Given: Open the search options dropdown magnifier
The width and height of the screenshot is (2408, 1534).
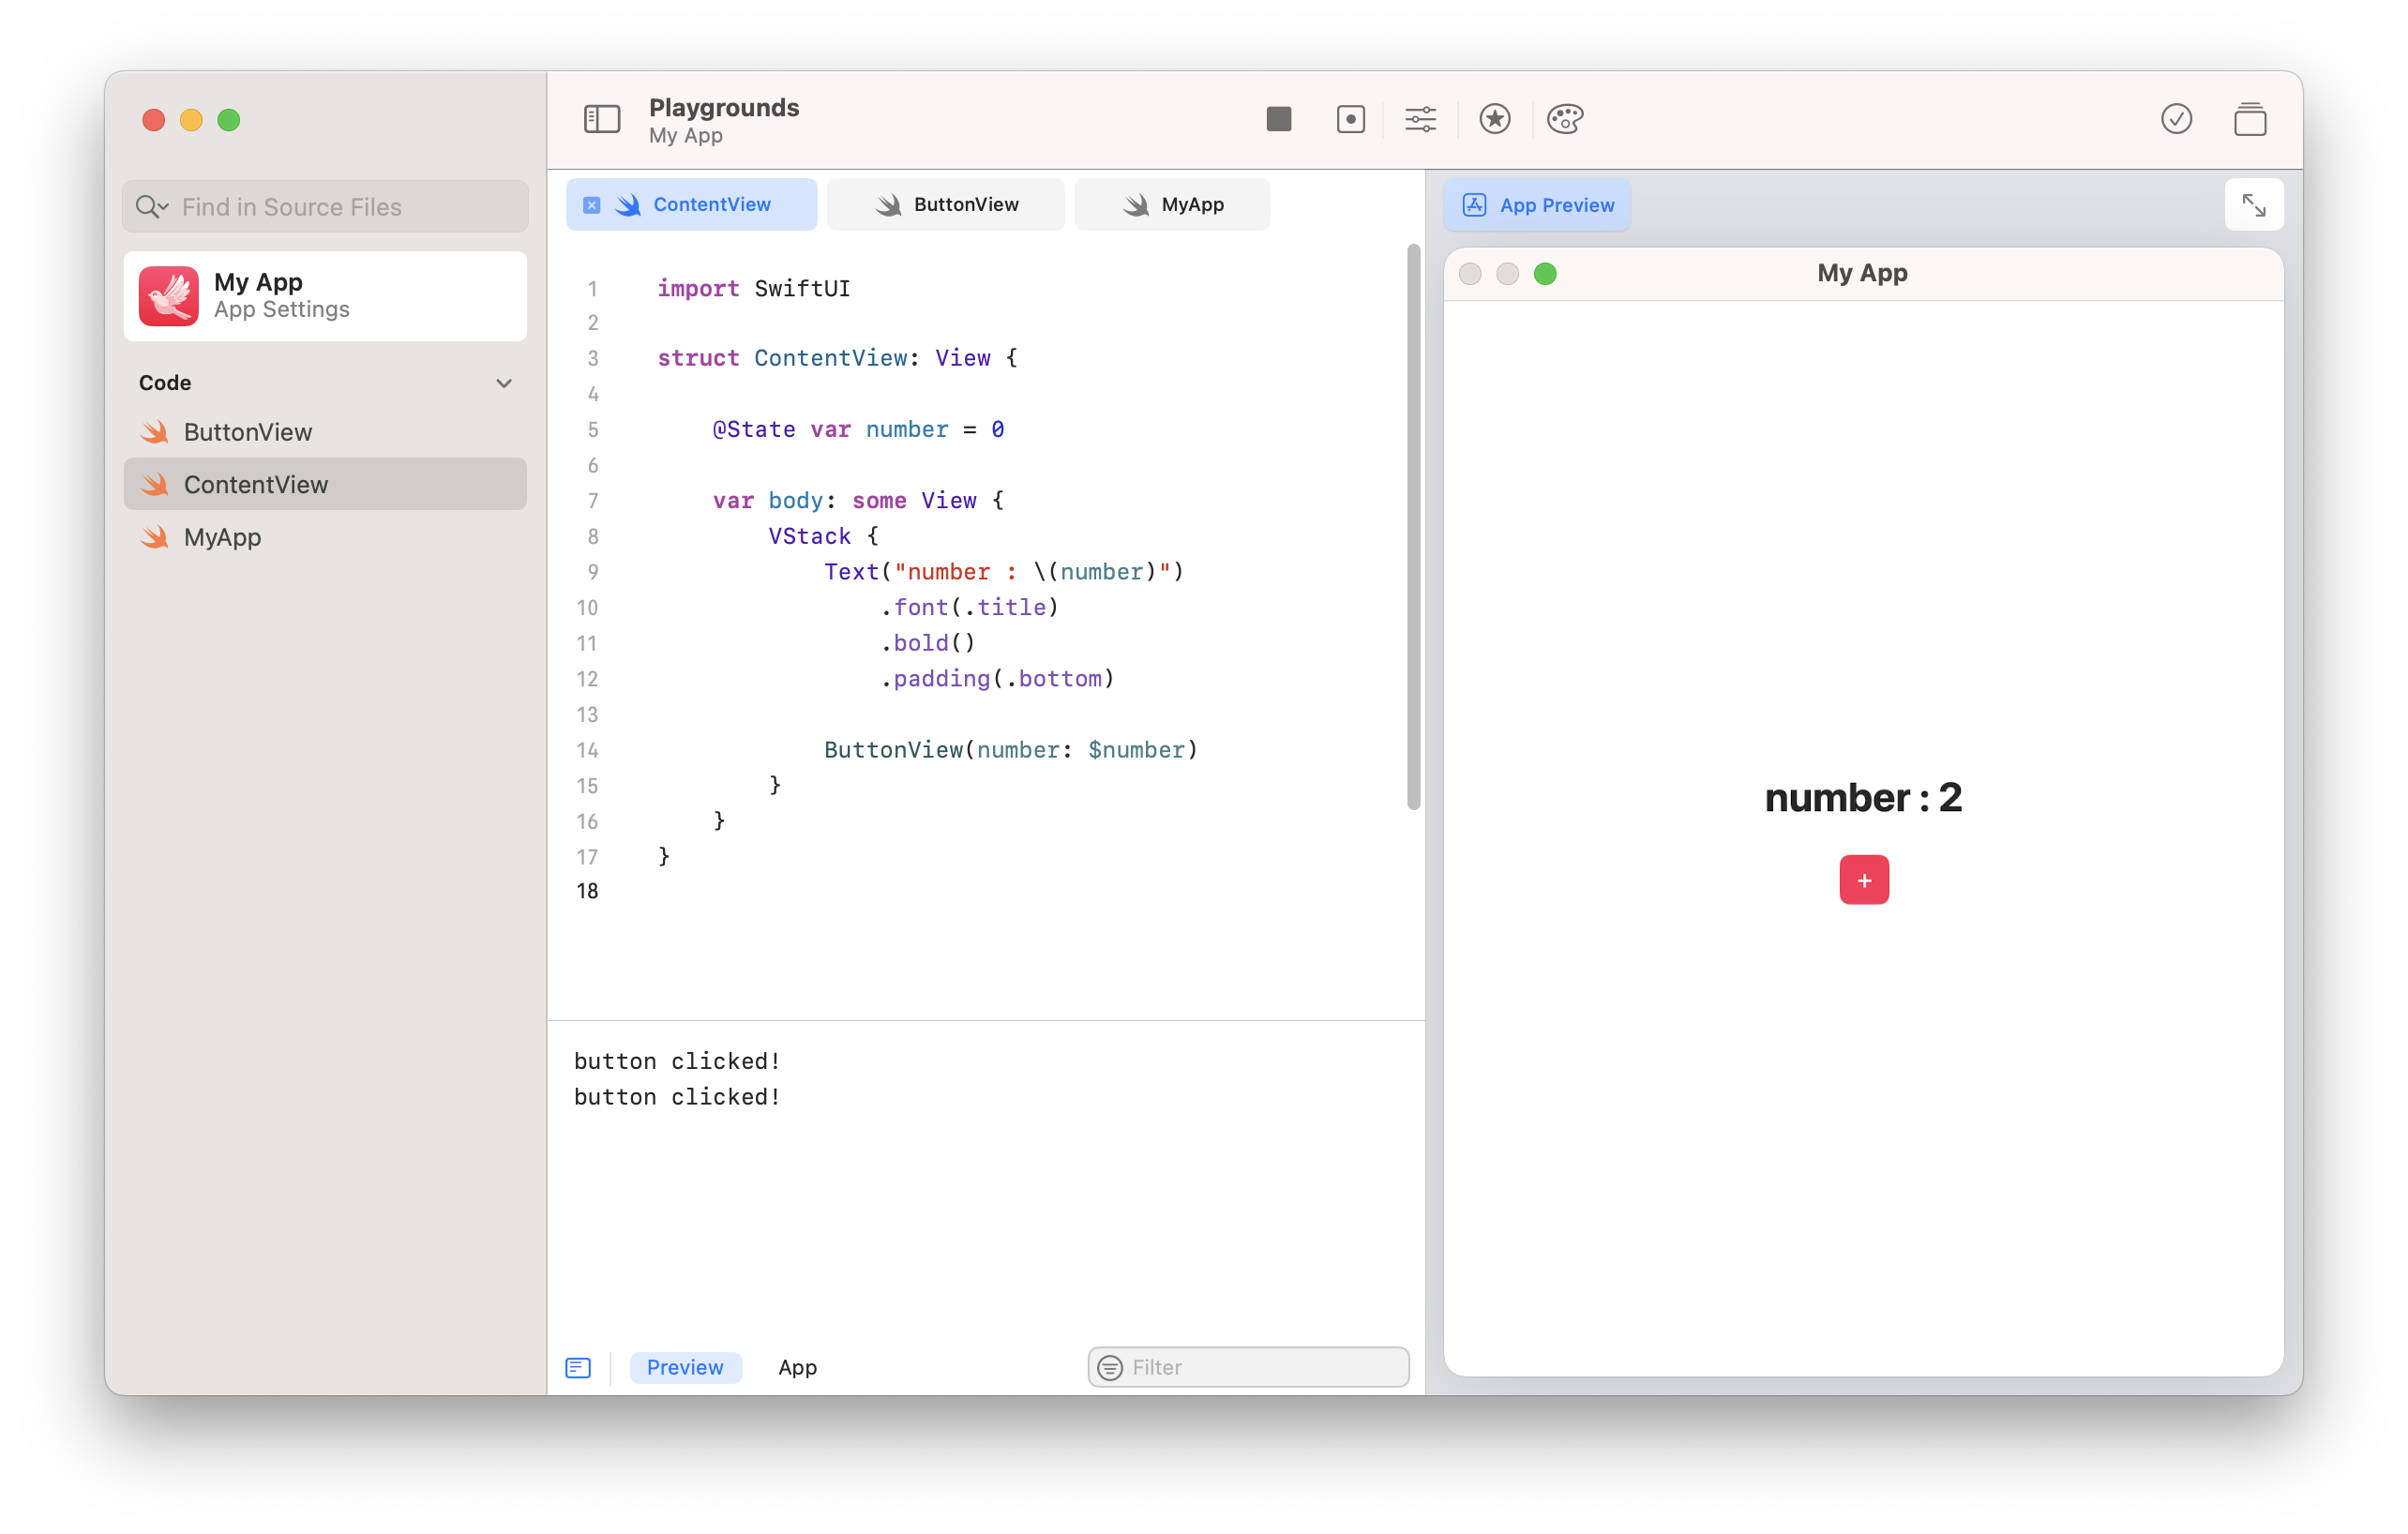Looking at the screenshot, I should (152, 207).
